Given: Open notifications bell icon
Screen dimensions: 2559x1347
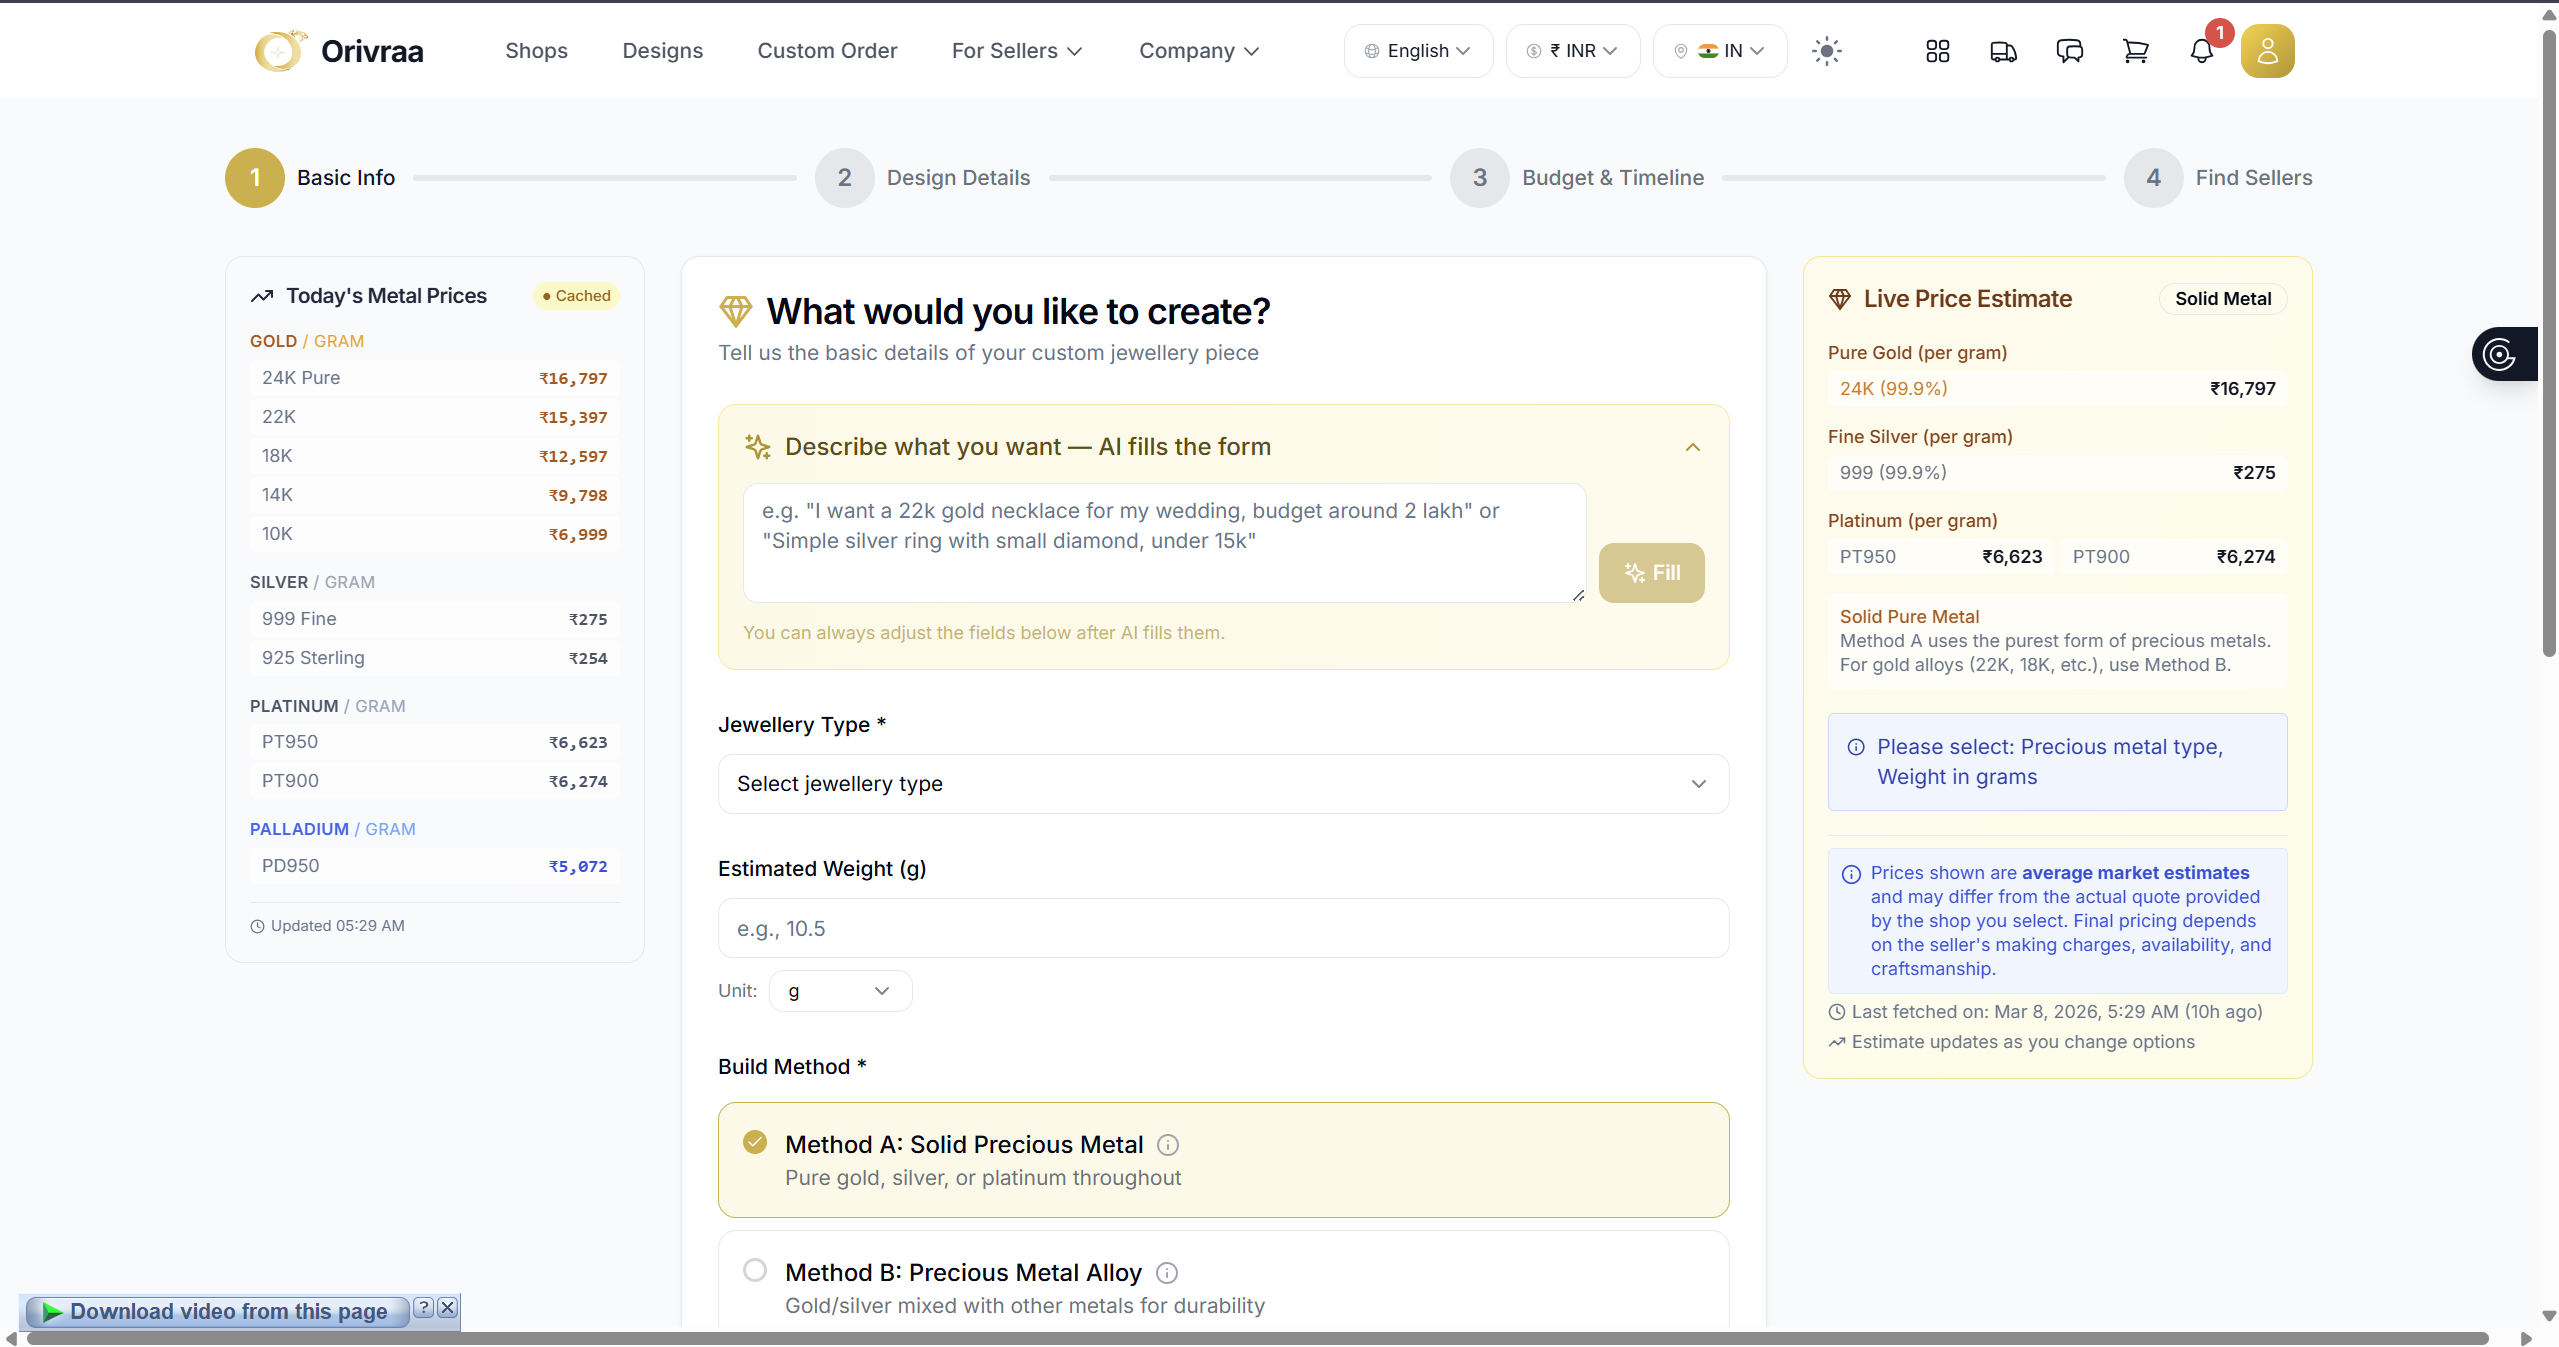Looking at the screenshot, I should point(2201,51).
